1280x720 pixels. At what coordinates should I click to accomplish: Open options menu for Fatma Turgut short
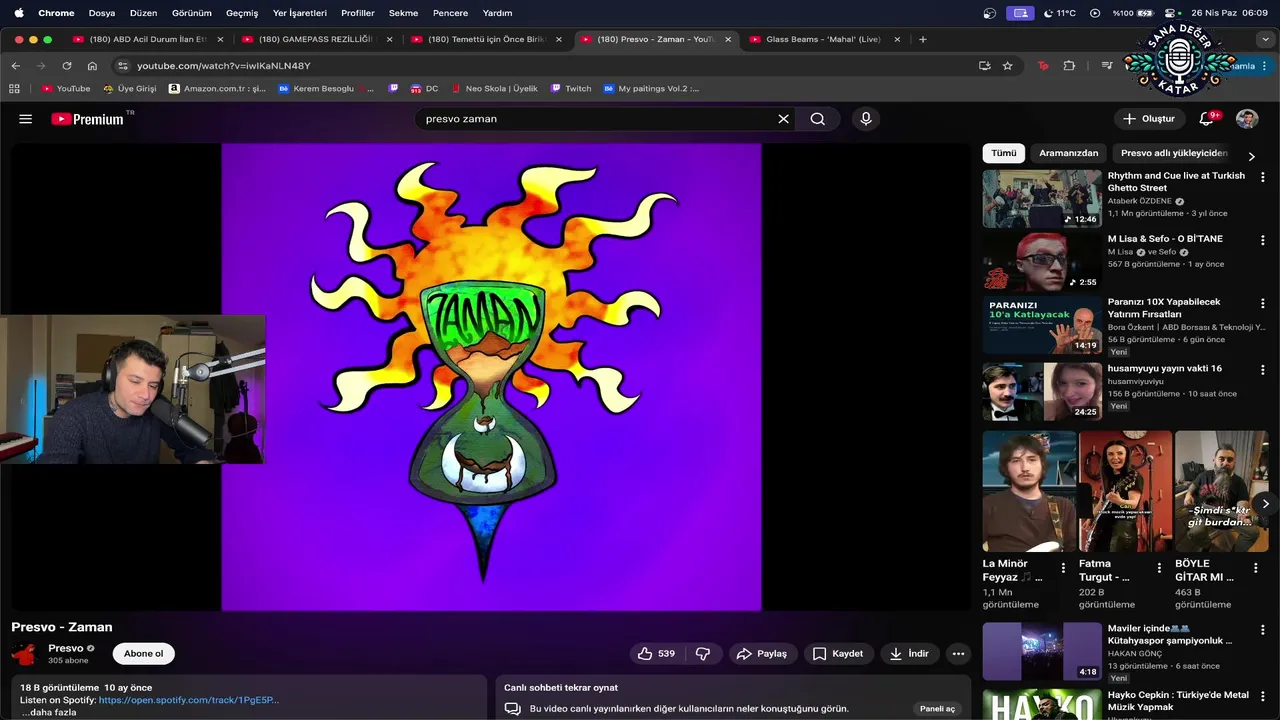(x=1159, y=568)
